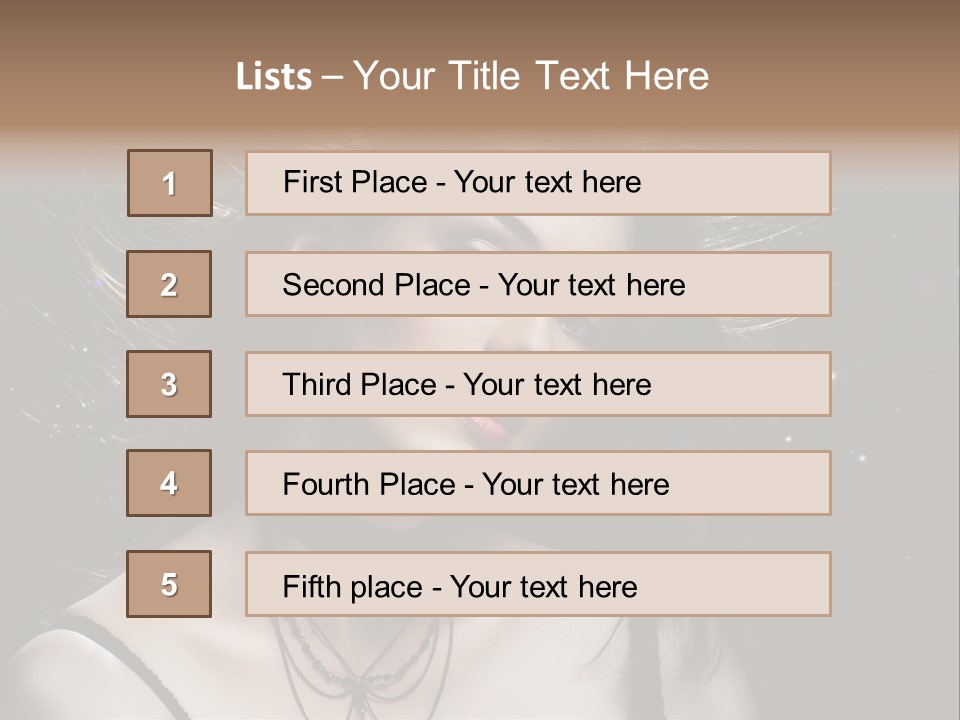Select the number 2 box
This screenshot has width=960, height=720.
[169, 284]
